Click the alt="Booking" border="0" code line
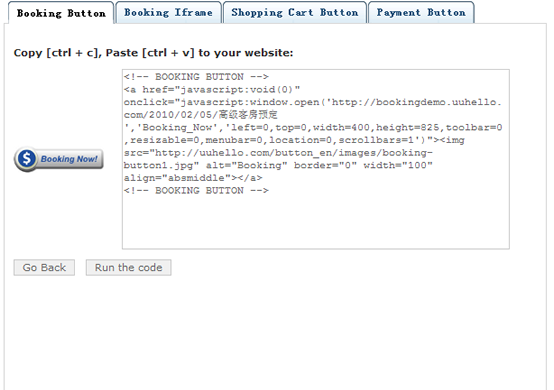The width and height of the screenshot is (554, 390). pyautogui.click(x=278, y=165)
